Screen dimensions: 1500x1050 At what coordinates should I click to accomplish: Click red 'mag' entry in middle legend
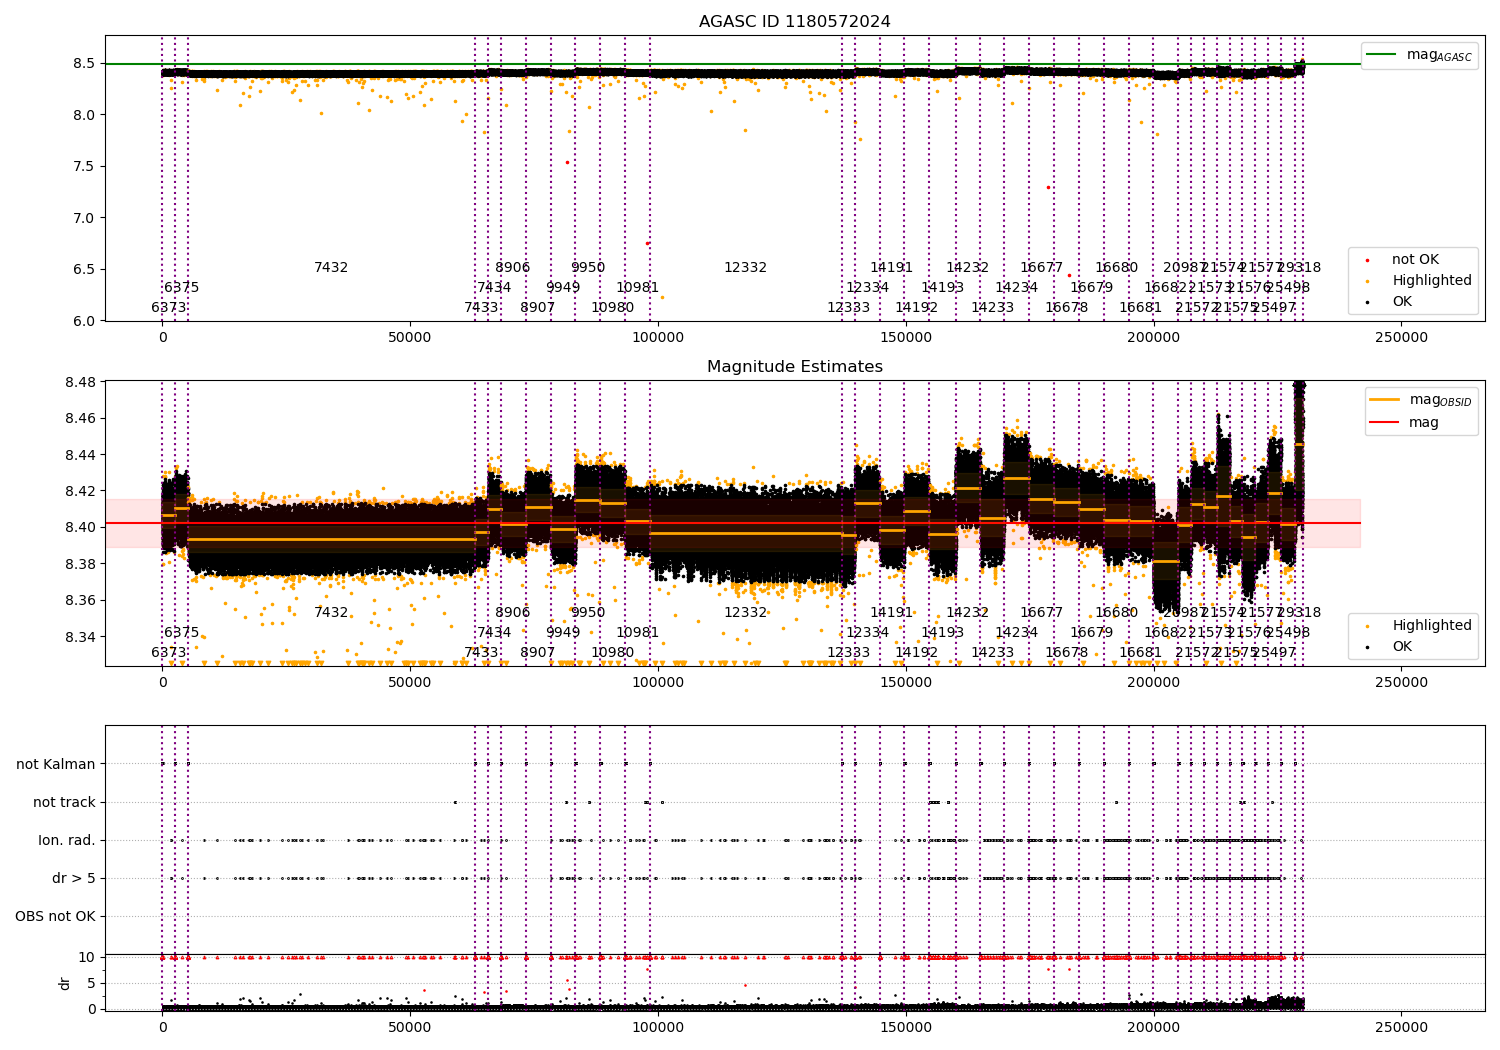pyautogui.click(x=1405, y=422)
